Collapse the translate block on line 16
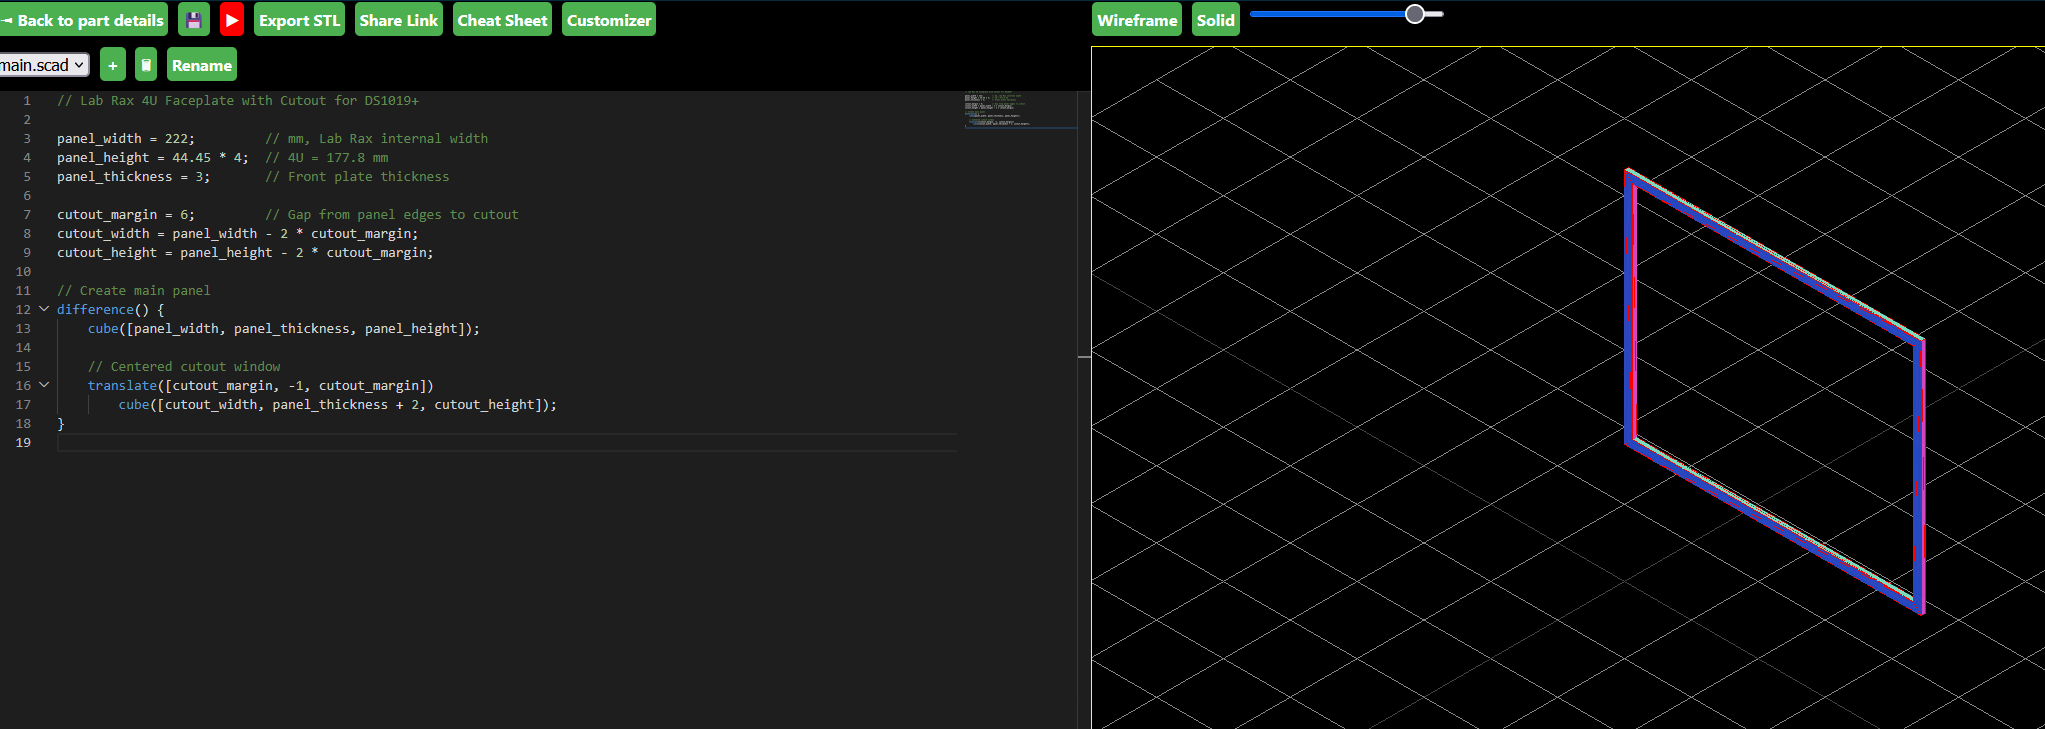Image resolution: width=2045 pixels, height=729 pixels. pyautogui.click(x=44, y=385)
